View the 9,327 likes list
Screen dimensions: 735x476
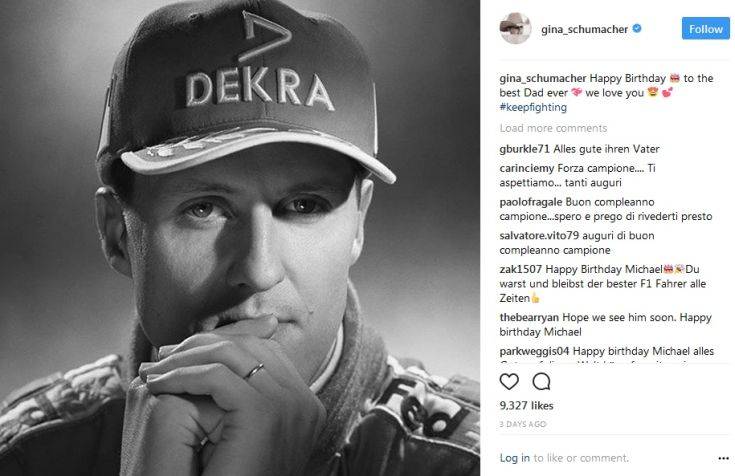point(526,406)
